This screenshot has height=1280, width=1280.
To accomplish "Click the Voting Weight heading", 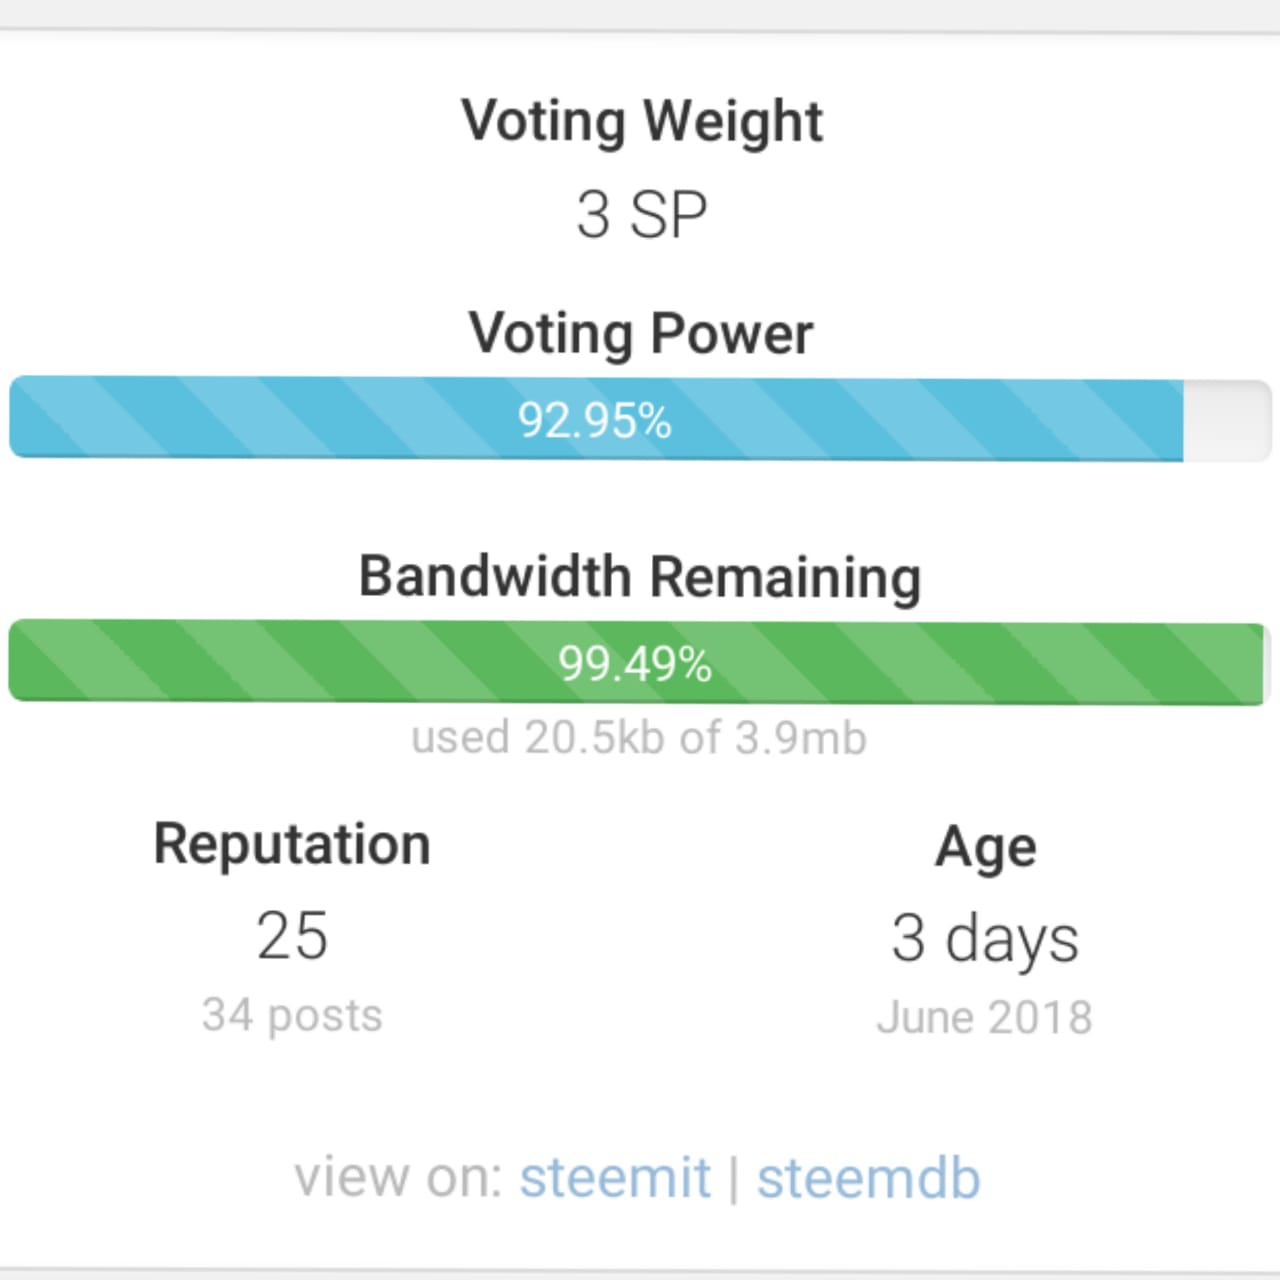I will 641,121.
